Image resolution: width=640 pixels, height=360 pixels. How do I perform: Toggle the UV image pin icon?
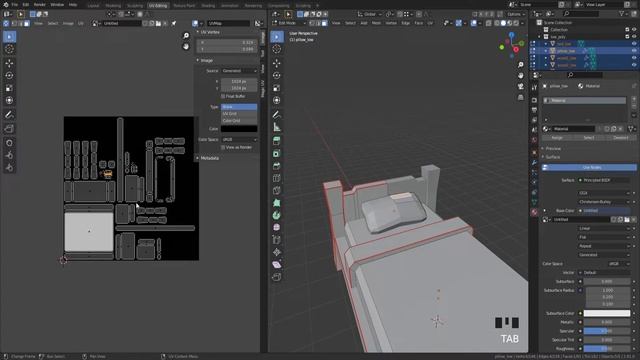click(173, 24)
